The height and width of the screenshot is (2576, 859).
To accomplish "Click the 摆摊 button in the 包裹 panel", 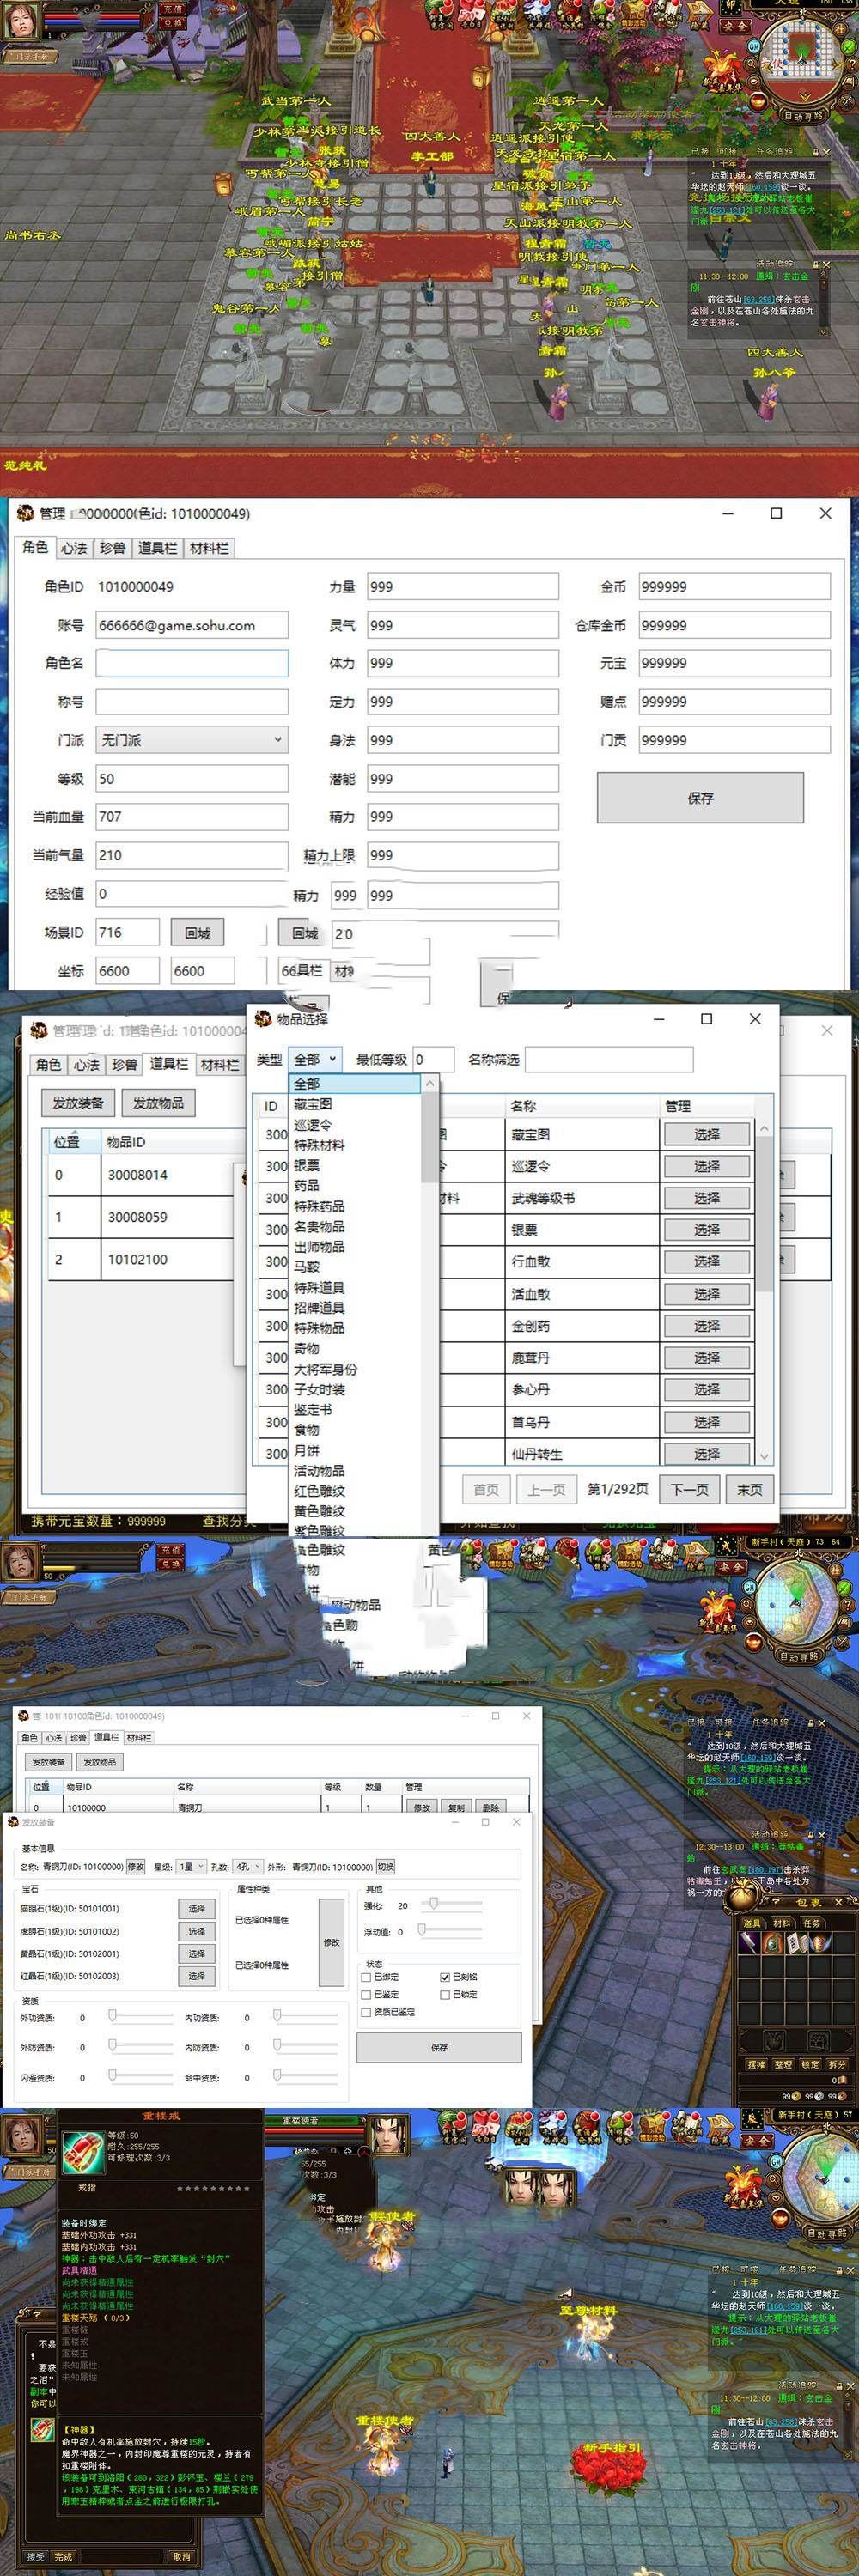I will (756, 2064).
